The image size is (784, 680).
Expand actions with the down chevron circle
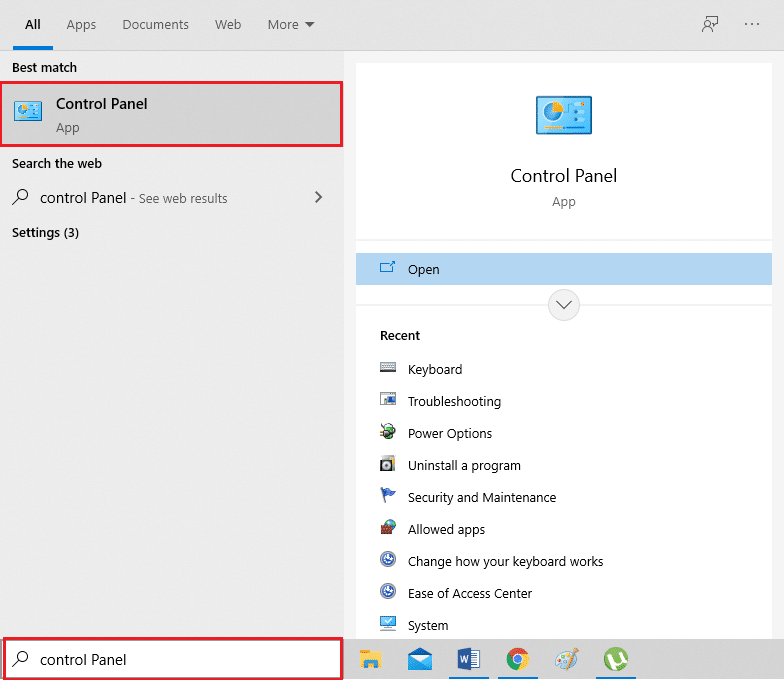(564, 305)
